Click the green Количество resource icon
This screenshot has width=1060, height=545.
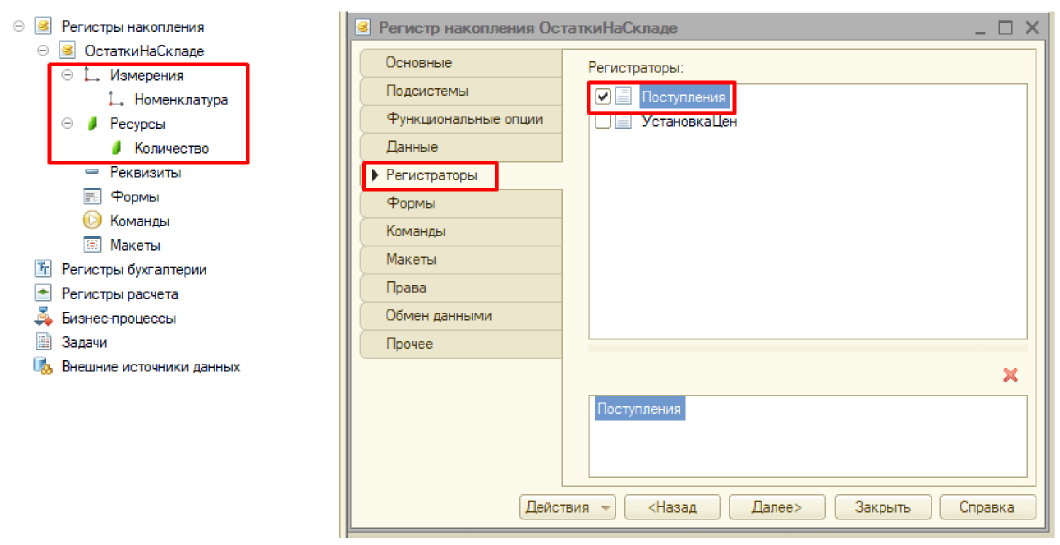pyautogui.click(x=116, y=148)
